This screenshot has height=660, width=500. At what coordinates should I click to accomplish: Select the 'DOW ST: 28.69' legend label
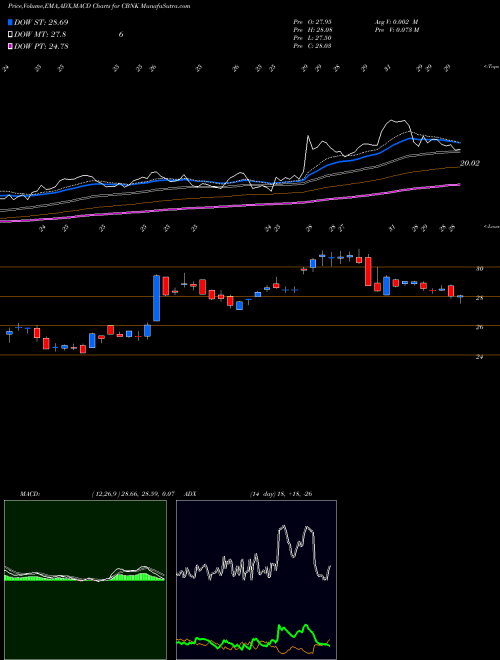(41, 22)
